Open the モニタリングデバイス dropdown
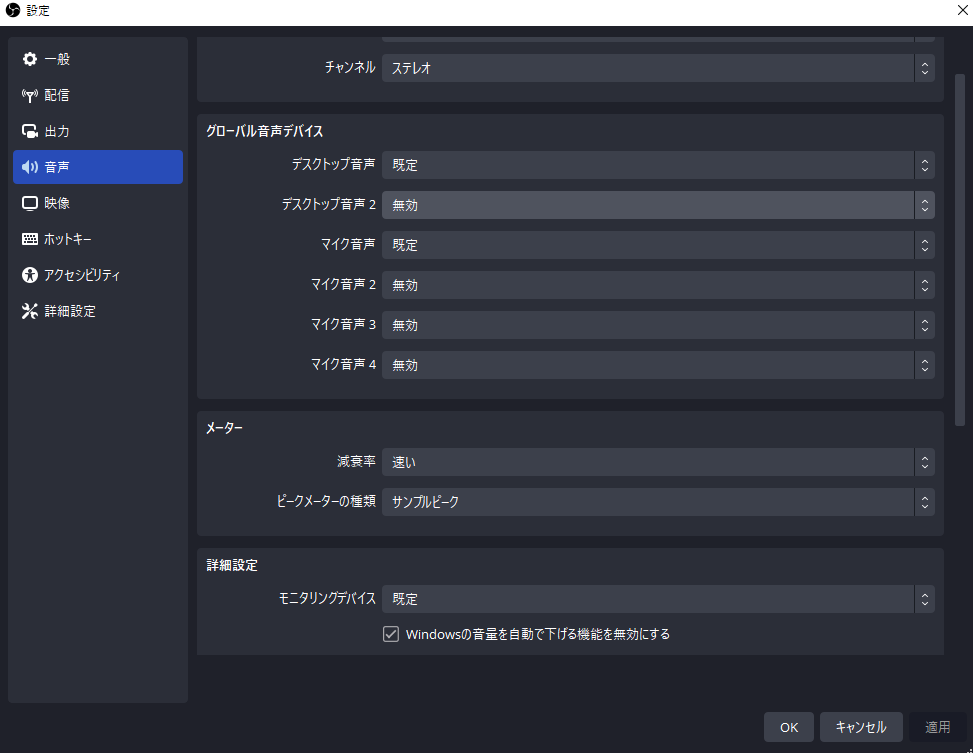Image resolution: width=973 pixels, height=753 pixels. (658, 599)
